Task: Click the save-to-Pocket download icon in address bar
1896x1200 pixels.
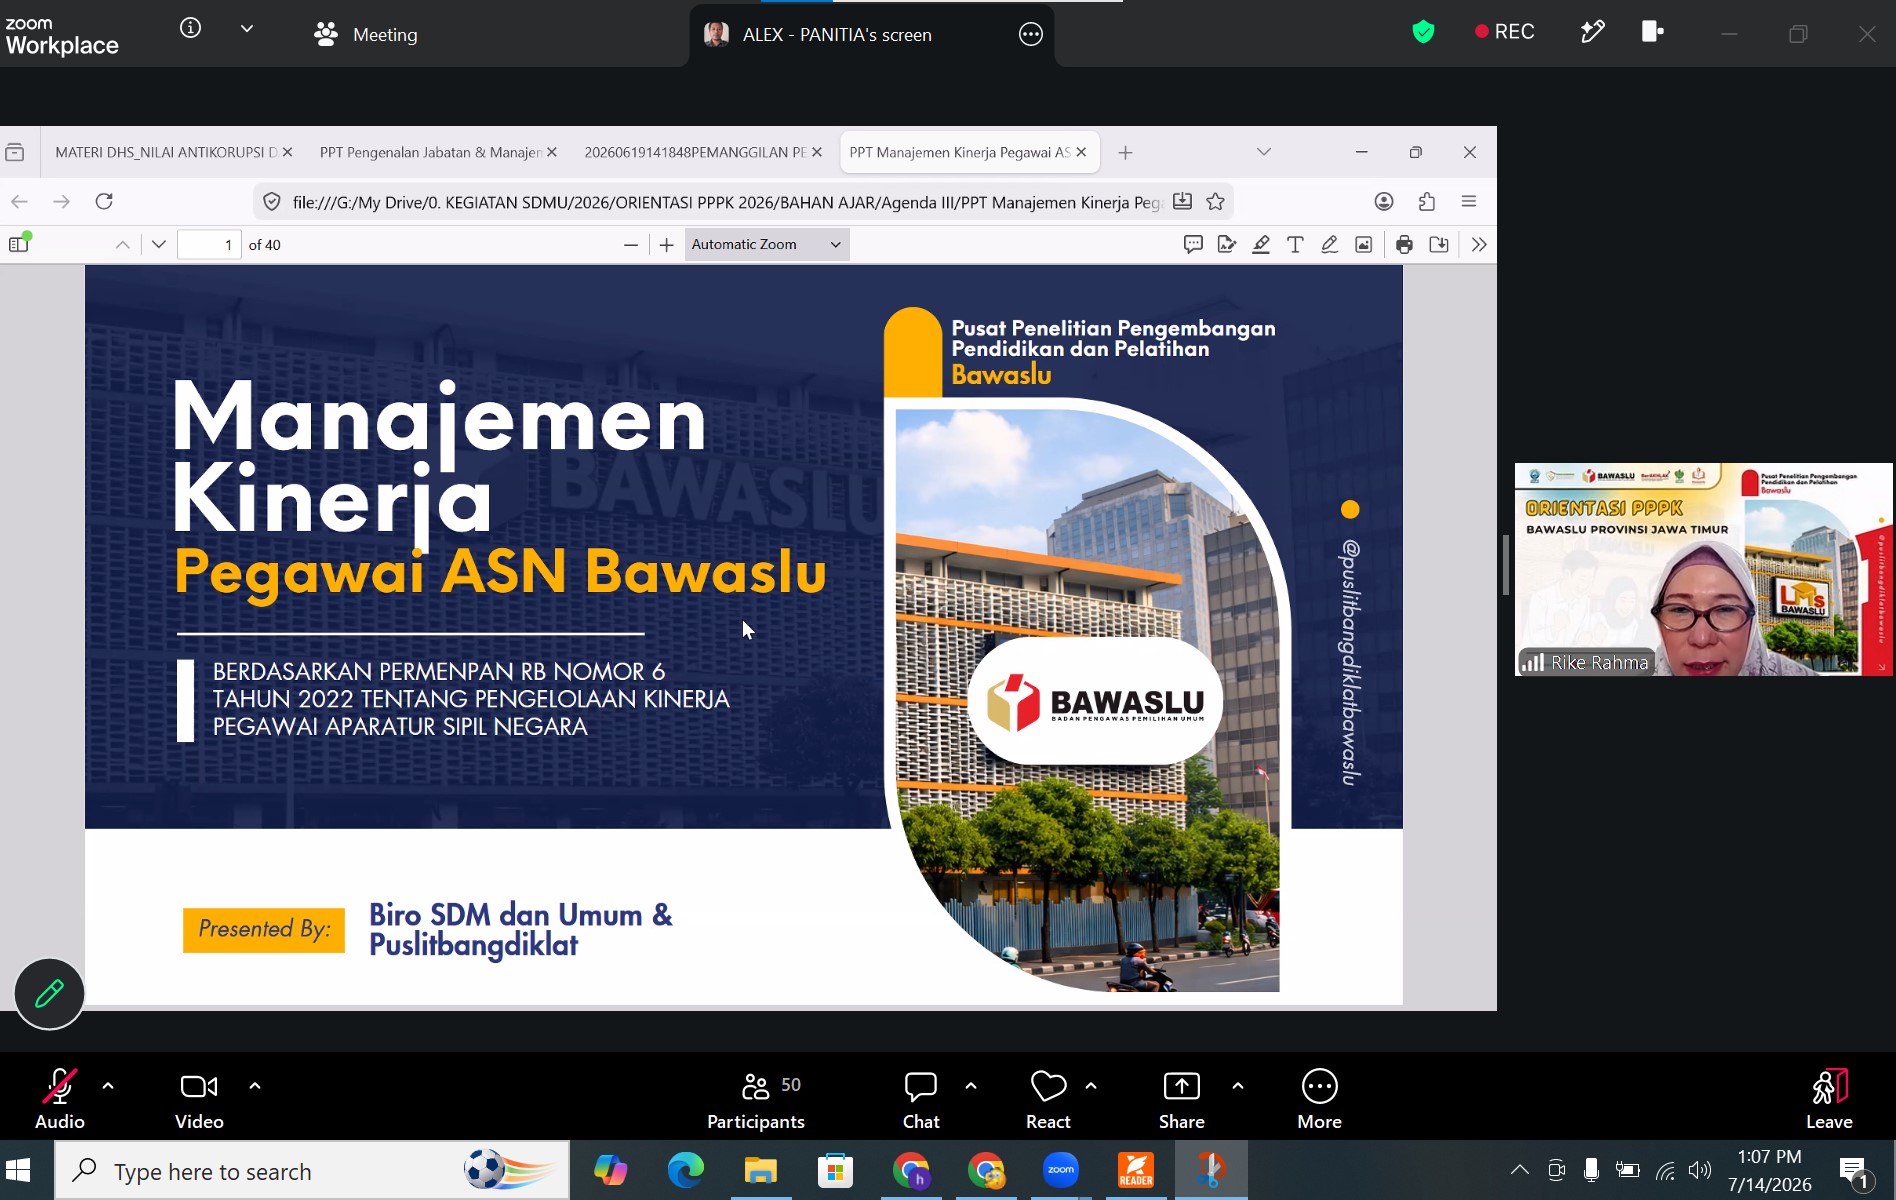Action: [1182, 201]
